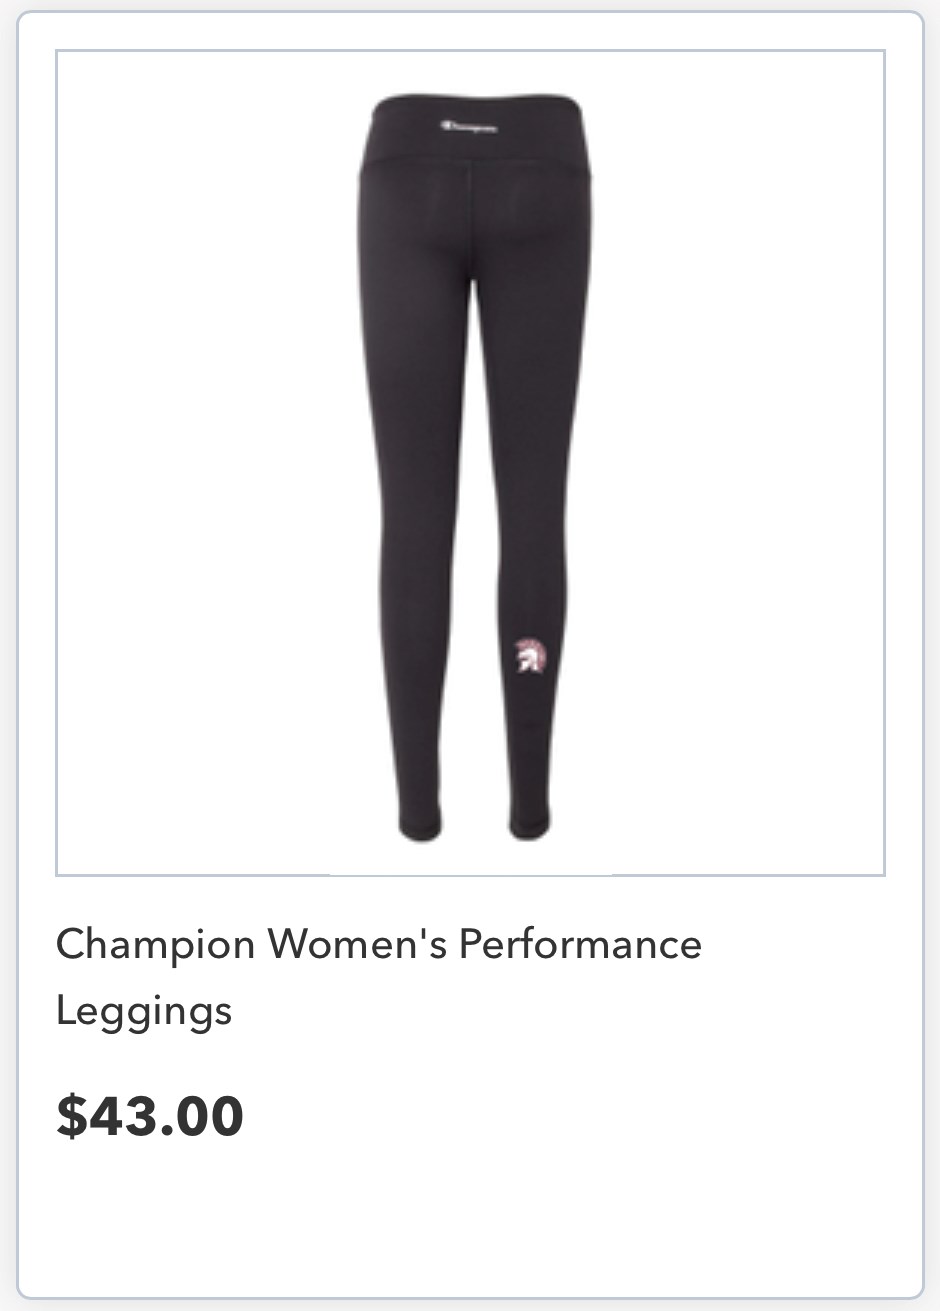Select the $43.00 price text
This screenshot has width=940, height=1311.
click(x=150, y=1115)
